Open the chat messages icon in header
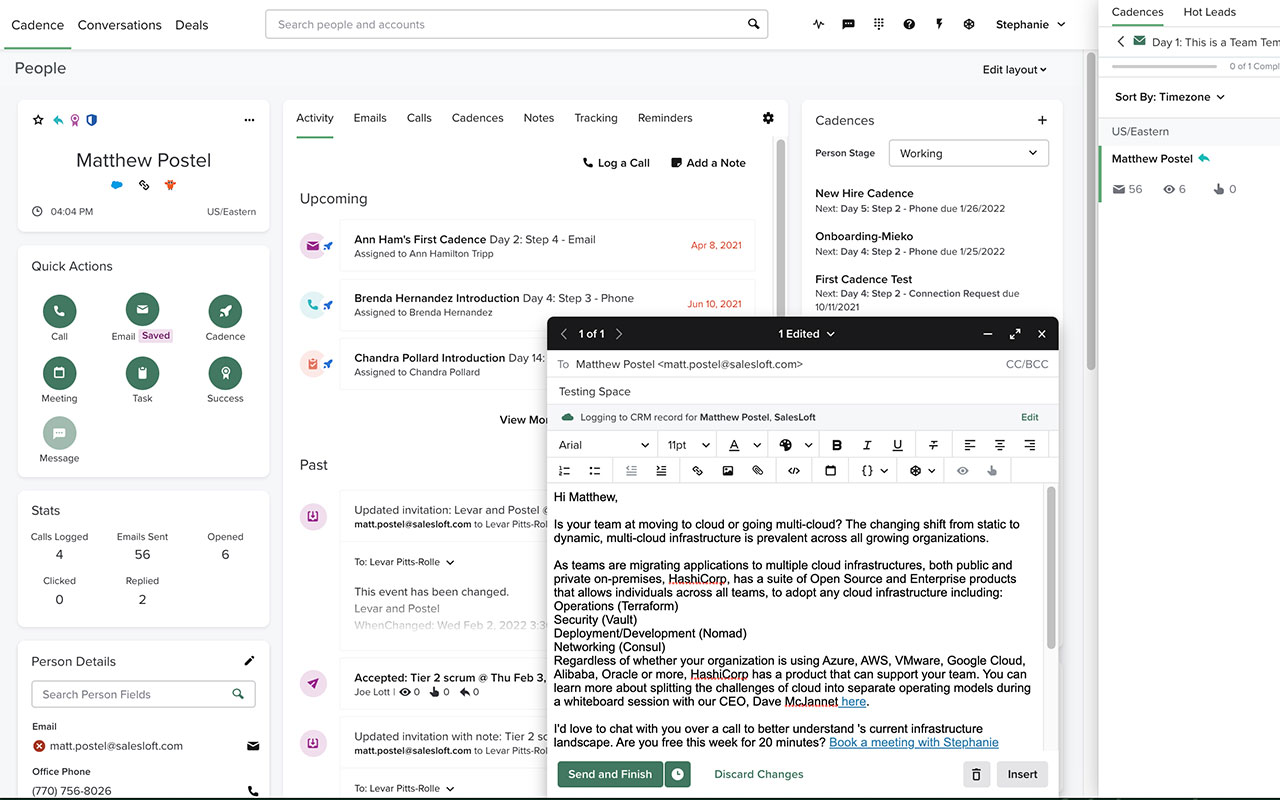Viewport: 1280px width, 800px height. coord(849,25)
